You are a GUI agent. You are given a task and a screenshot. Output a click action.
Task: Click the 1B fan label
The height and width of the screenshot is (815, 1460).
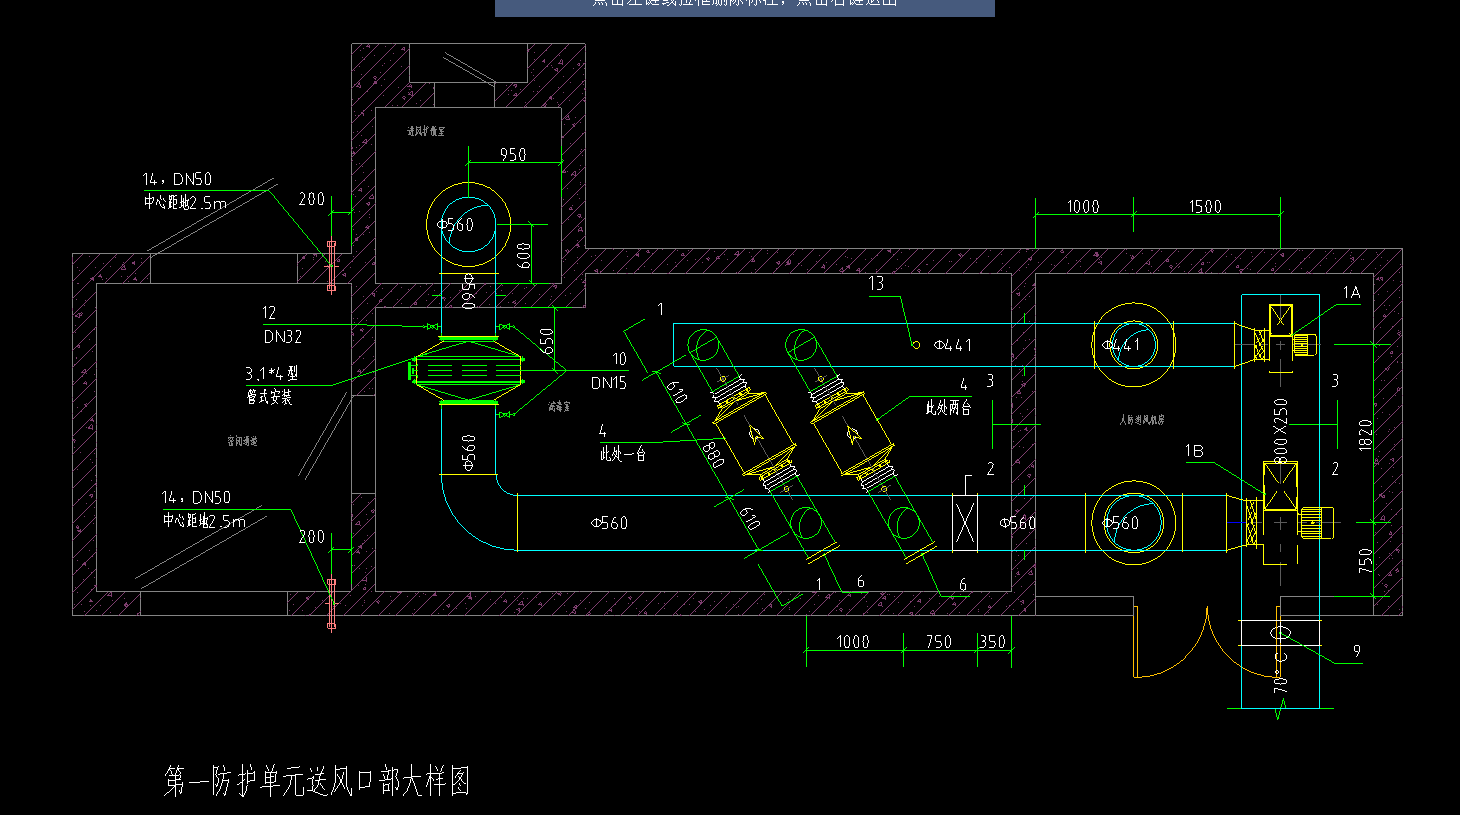[1194, 451]
